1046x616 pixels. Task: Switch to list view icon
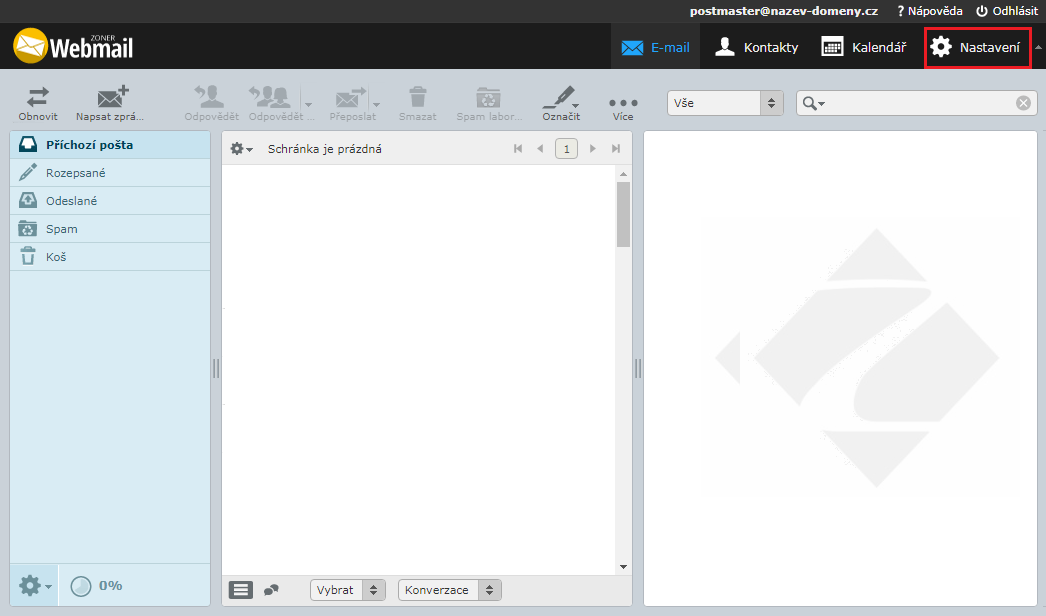(x=241, y=590)
